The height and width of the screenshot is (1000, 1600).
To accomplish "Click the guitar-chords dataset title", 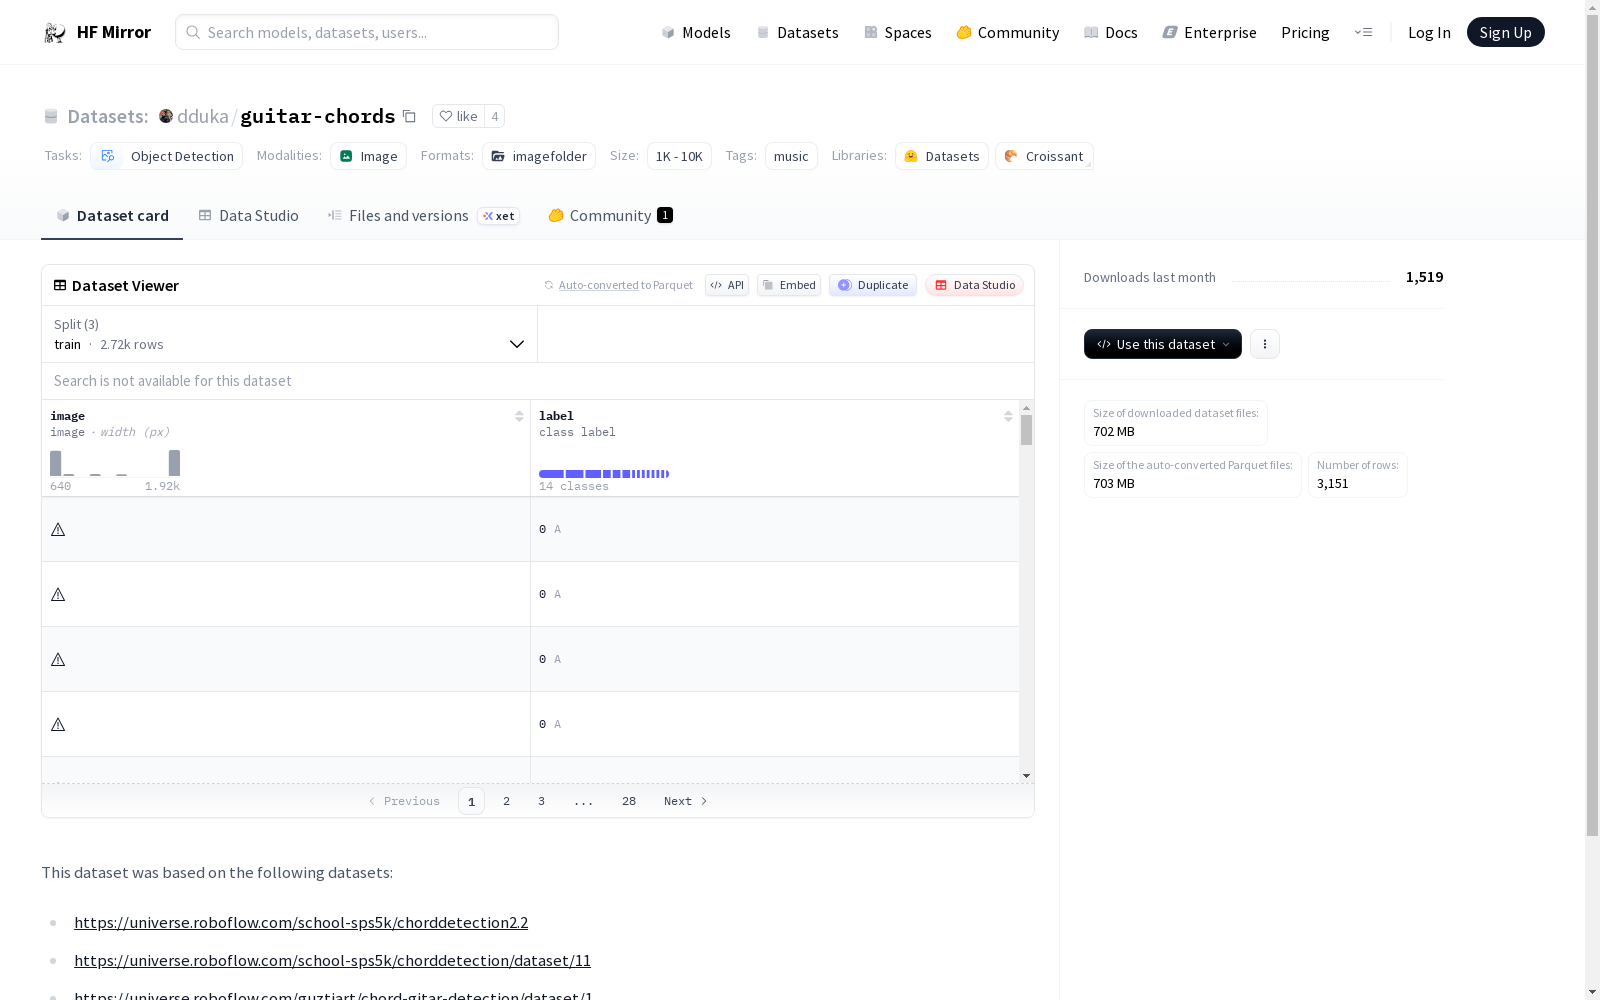I will [318, 116].
